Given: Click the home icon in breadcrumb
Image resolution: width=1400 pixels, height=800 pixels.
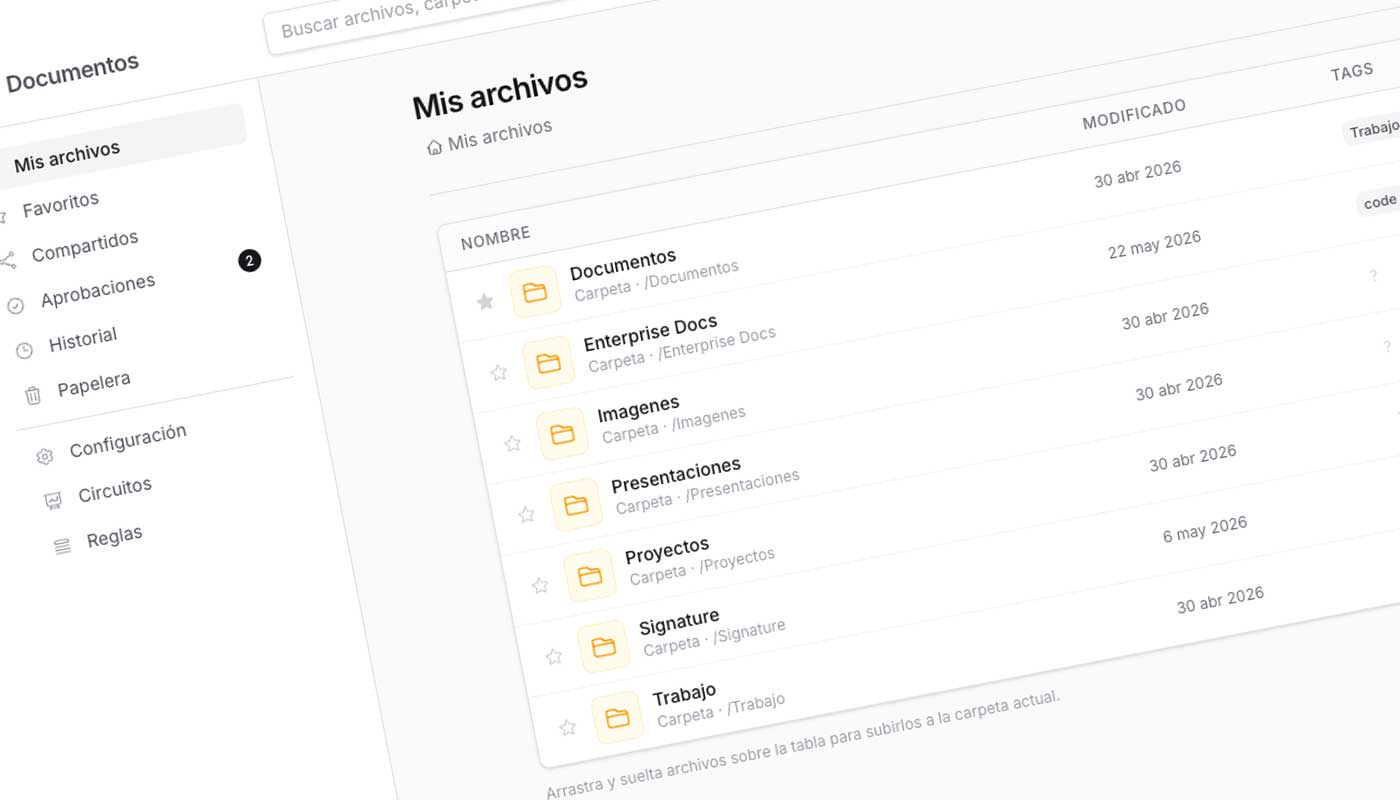Looking at the screenshot, I should [434, 147].
